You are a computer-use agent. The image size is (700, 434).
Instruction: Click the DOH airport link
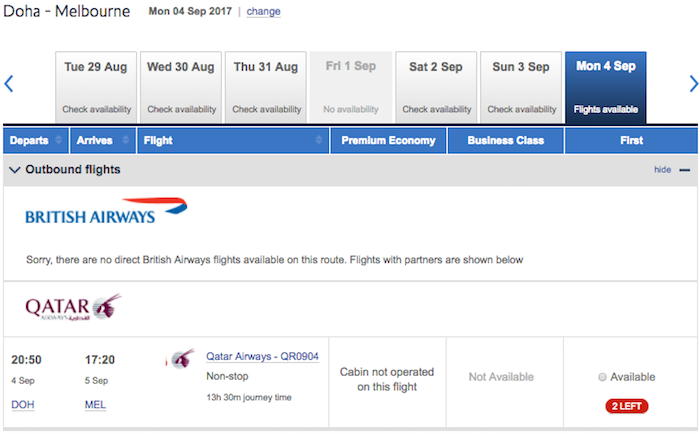point(23,405)
